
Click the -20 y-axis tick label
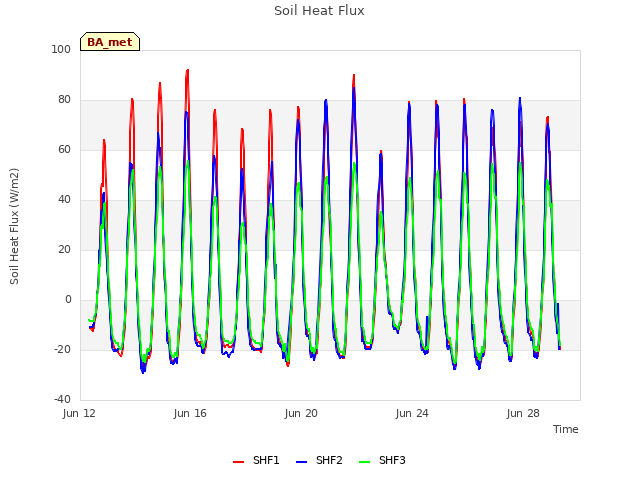coord(62,349)
